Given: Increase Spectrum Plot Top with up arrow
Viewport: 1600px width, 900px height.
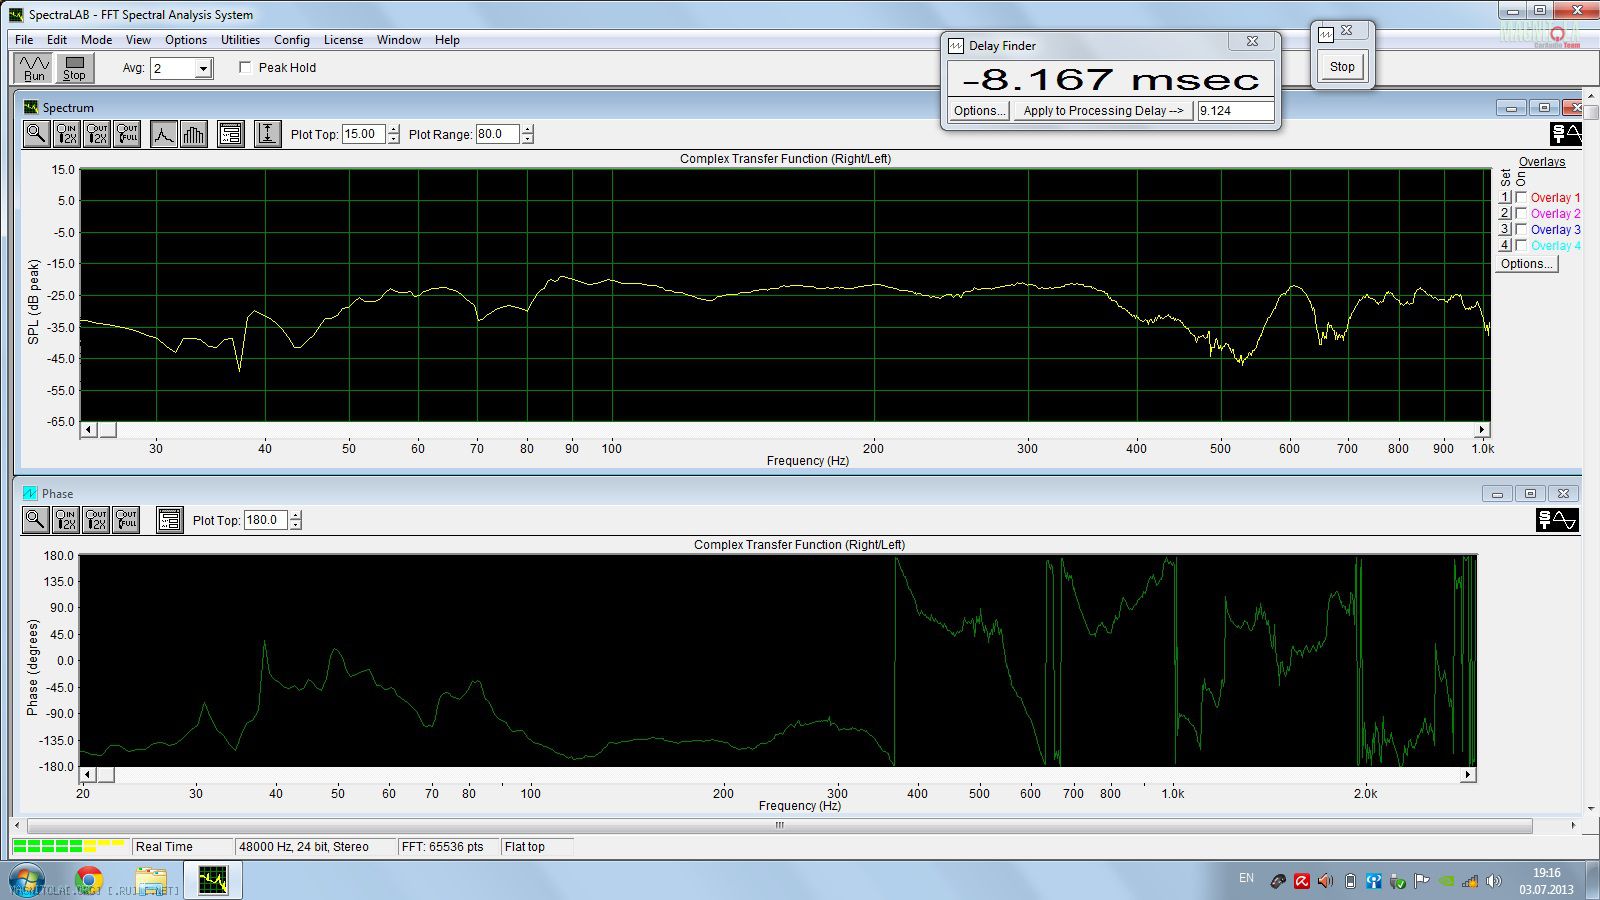Looking at the screenshot, I should click(393, 129).
